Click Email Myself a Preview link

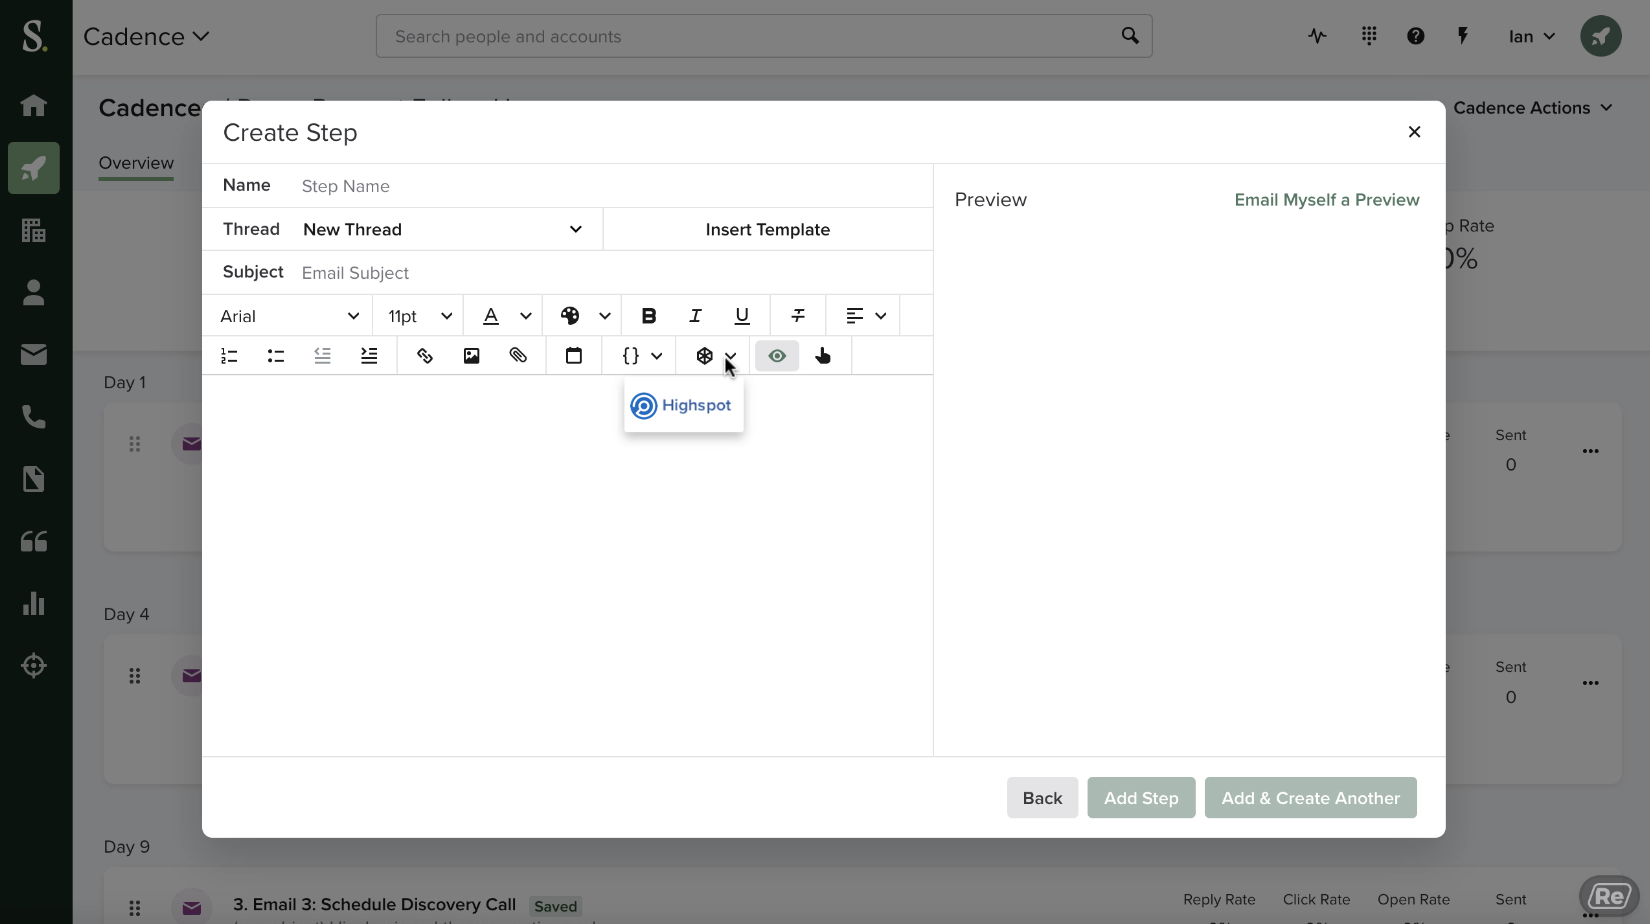[1326, 200]
